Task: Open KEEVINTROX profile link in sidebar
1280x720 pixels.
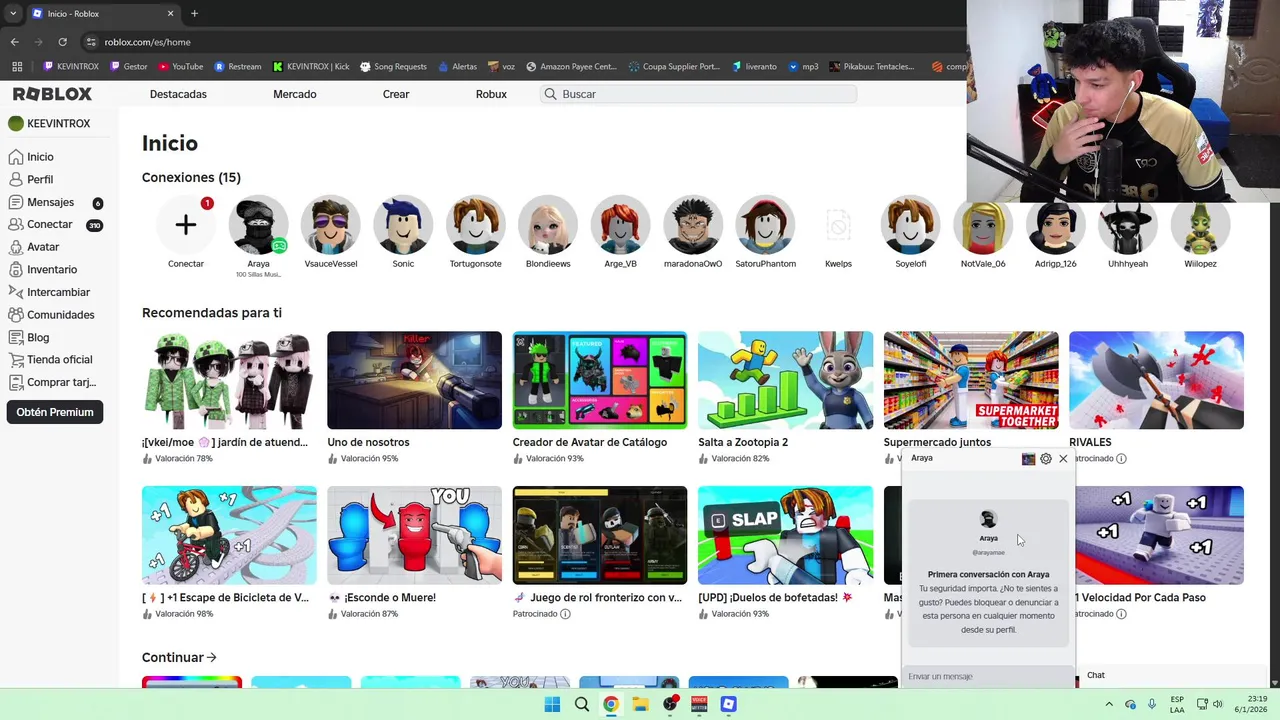Action: point(49,124)
